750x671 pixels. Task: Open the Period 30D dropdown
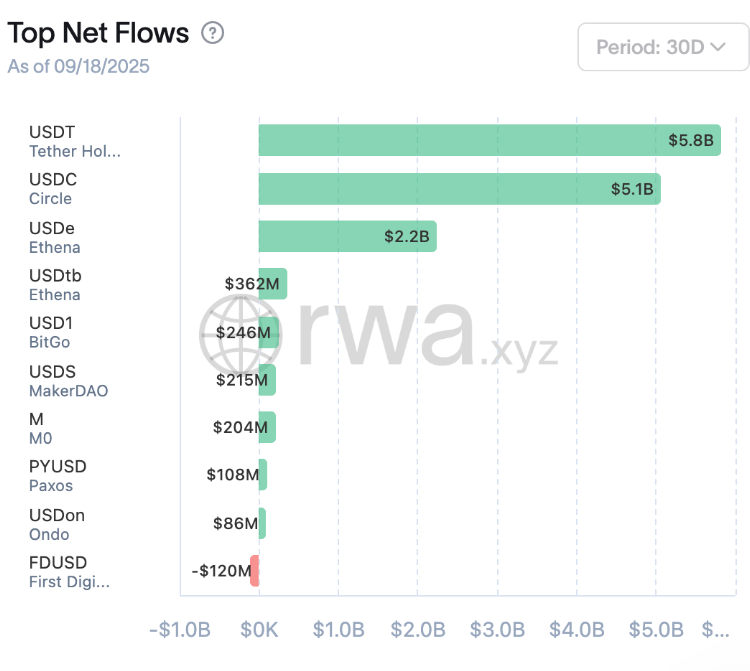(x=663, y=47)
